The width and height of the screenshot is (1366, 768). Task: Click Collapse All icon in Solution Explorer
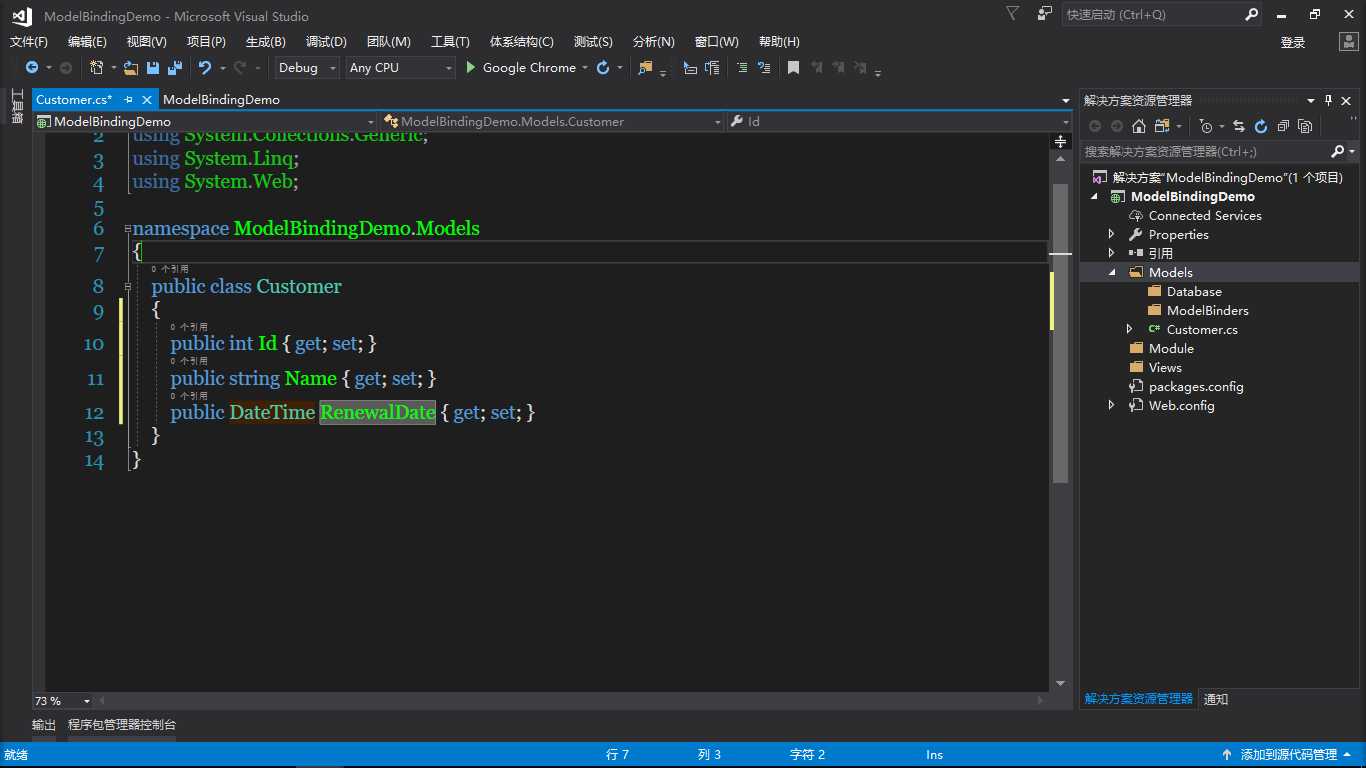point(1283,126)
